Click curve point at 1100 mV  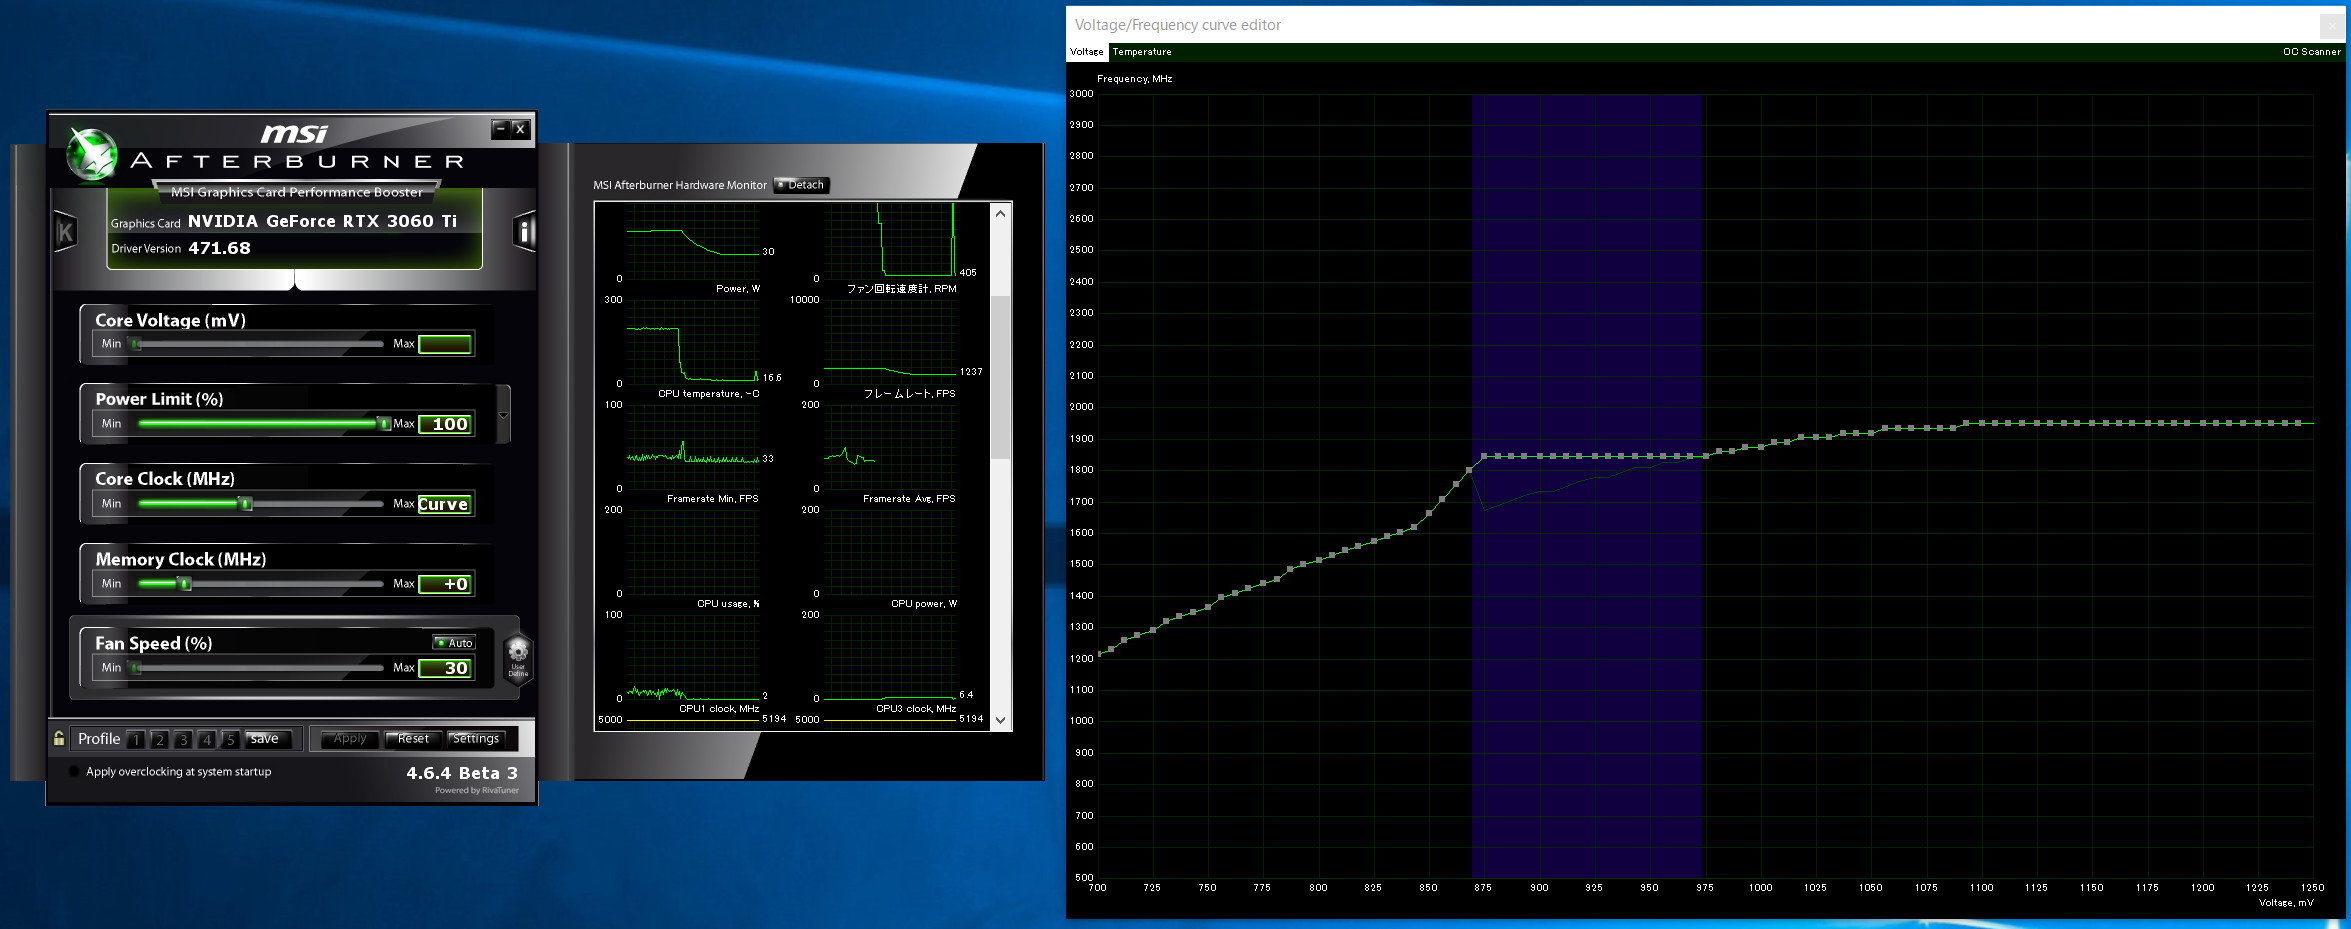(1980, 423)
